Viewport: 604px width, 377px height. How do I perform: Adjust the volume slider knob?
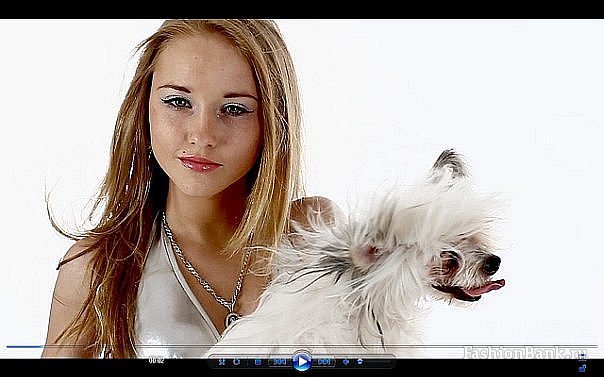pyautogui.click(x=360, y=362)
